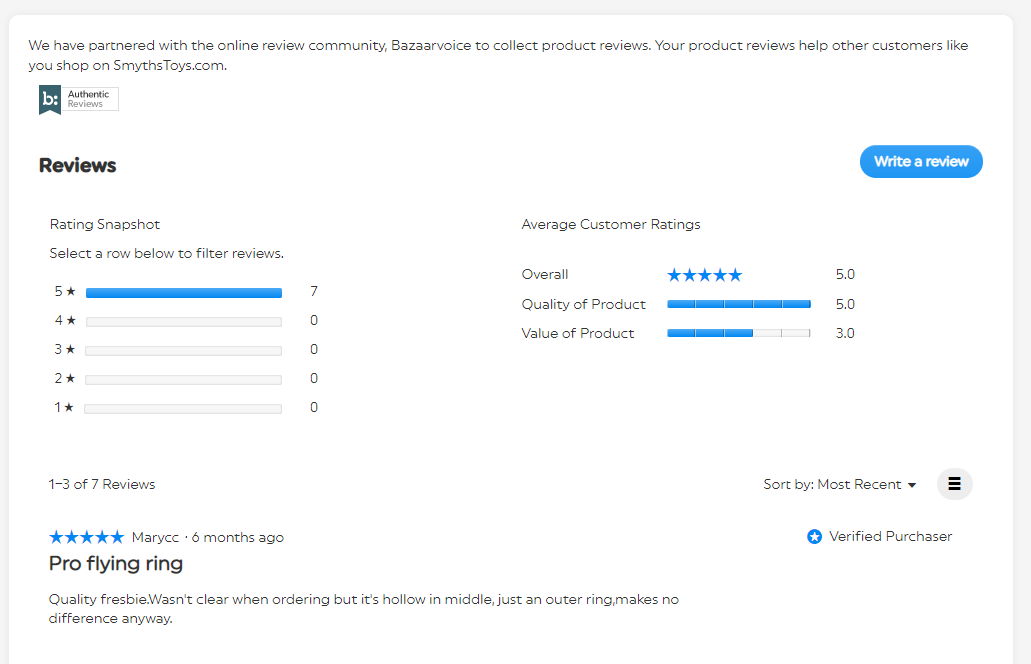Image resolution: width=1031 pixels, height=664 pixels.
Task: Select the 3 star rating row
Action: [x=183, y=351]
